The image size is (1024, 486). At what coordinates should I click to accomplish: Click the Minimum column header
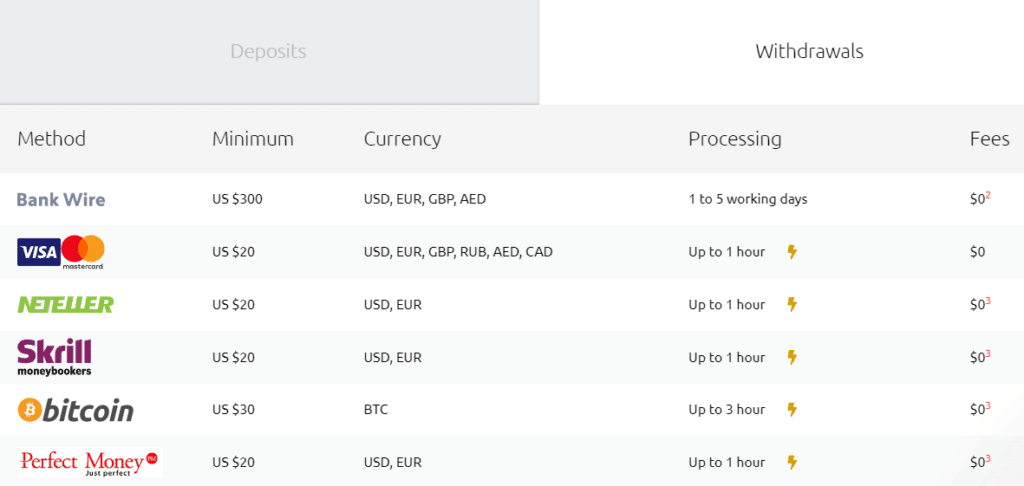[253, 139]
